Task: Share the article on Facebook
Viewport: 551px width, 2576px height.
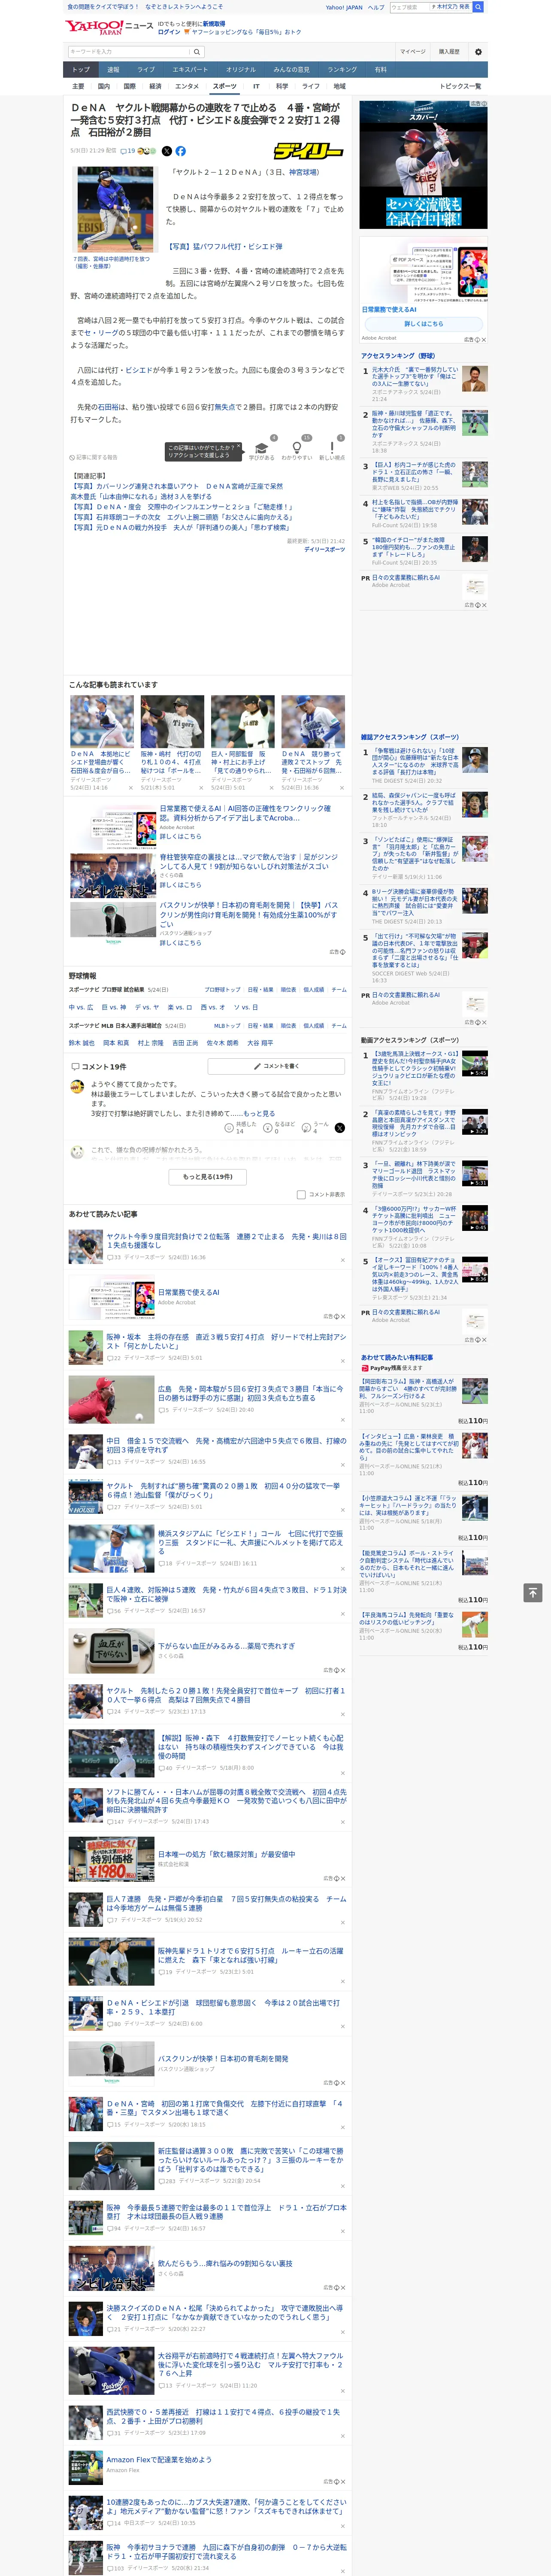Action: tap(181, 151)
